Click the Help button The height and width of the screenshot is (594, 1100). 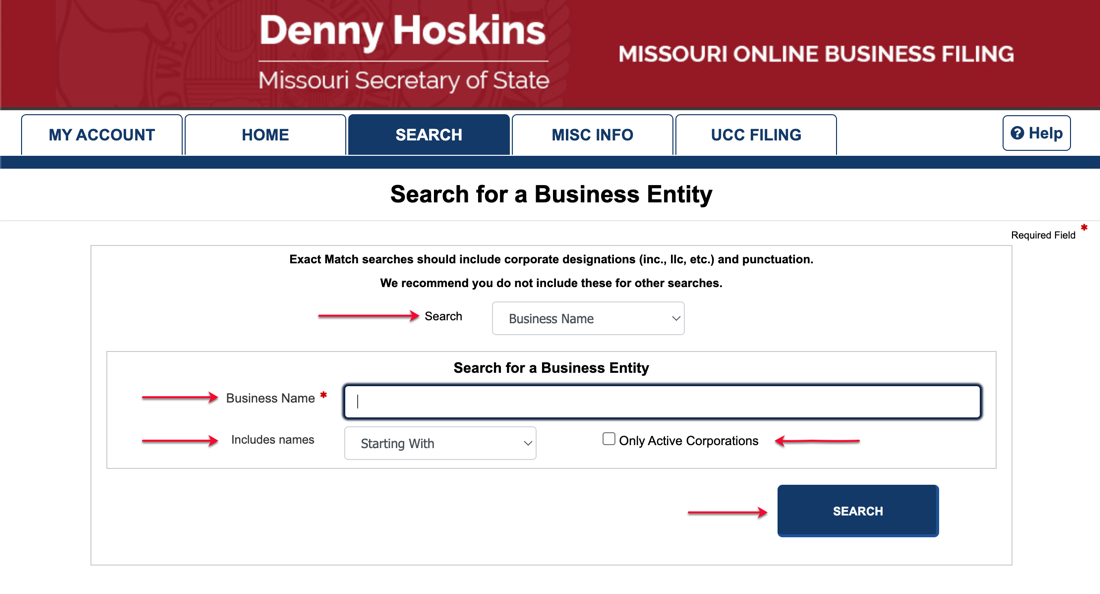click(1036, 133)
